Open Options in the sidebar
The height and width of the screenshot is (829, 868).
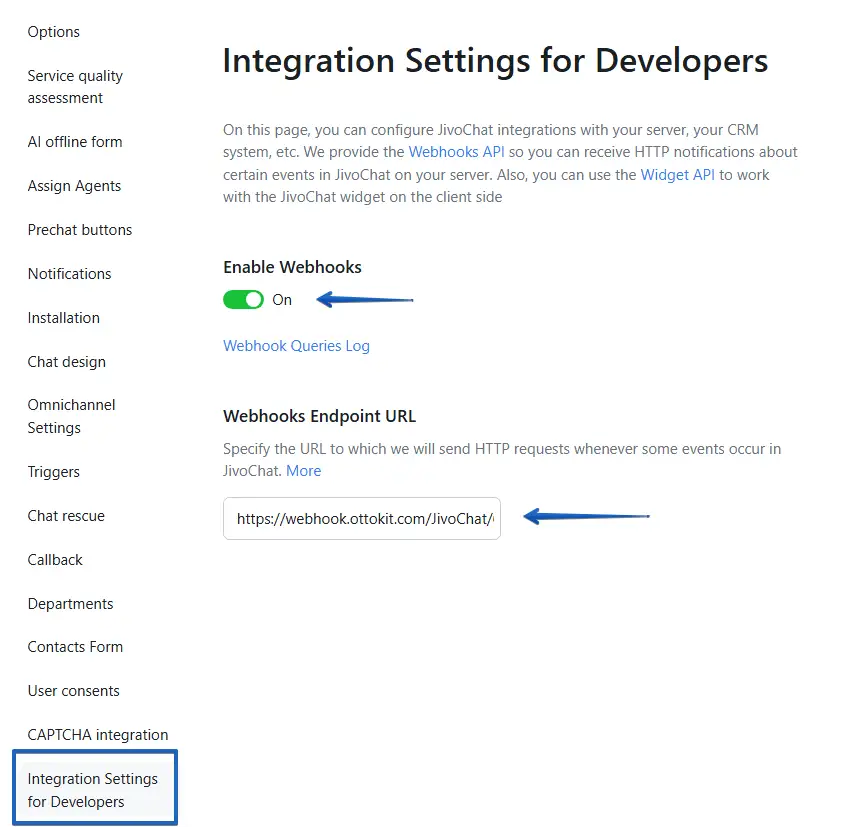(x=54, y=32)
